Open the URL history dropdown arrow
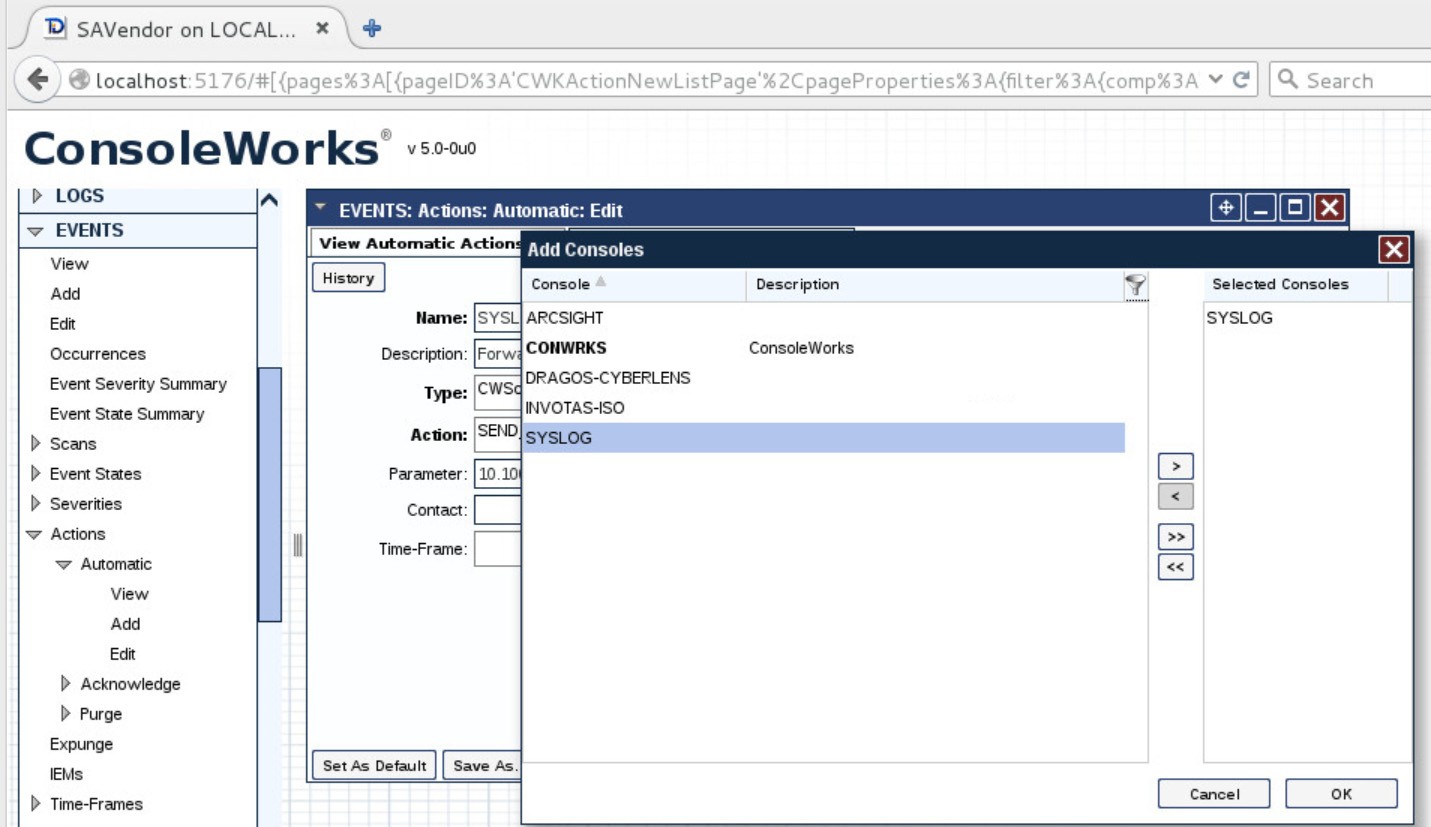Screen dimensions: 1431x827 [1215, 80]
